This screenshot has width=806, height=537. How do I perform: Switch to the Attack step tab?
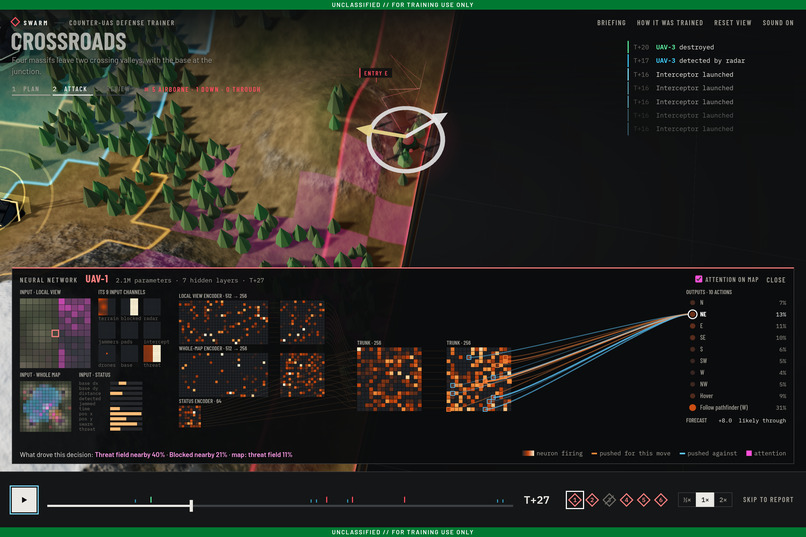click(70, 89)
